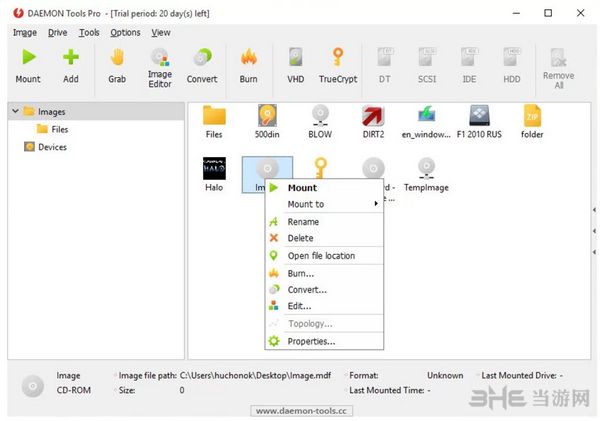Select the Halo image
600x421 pixels.
click(214, 175)
